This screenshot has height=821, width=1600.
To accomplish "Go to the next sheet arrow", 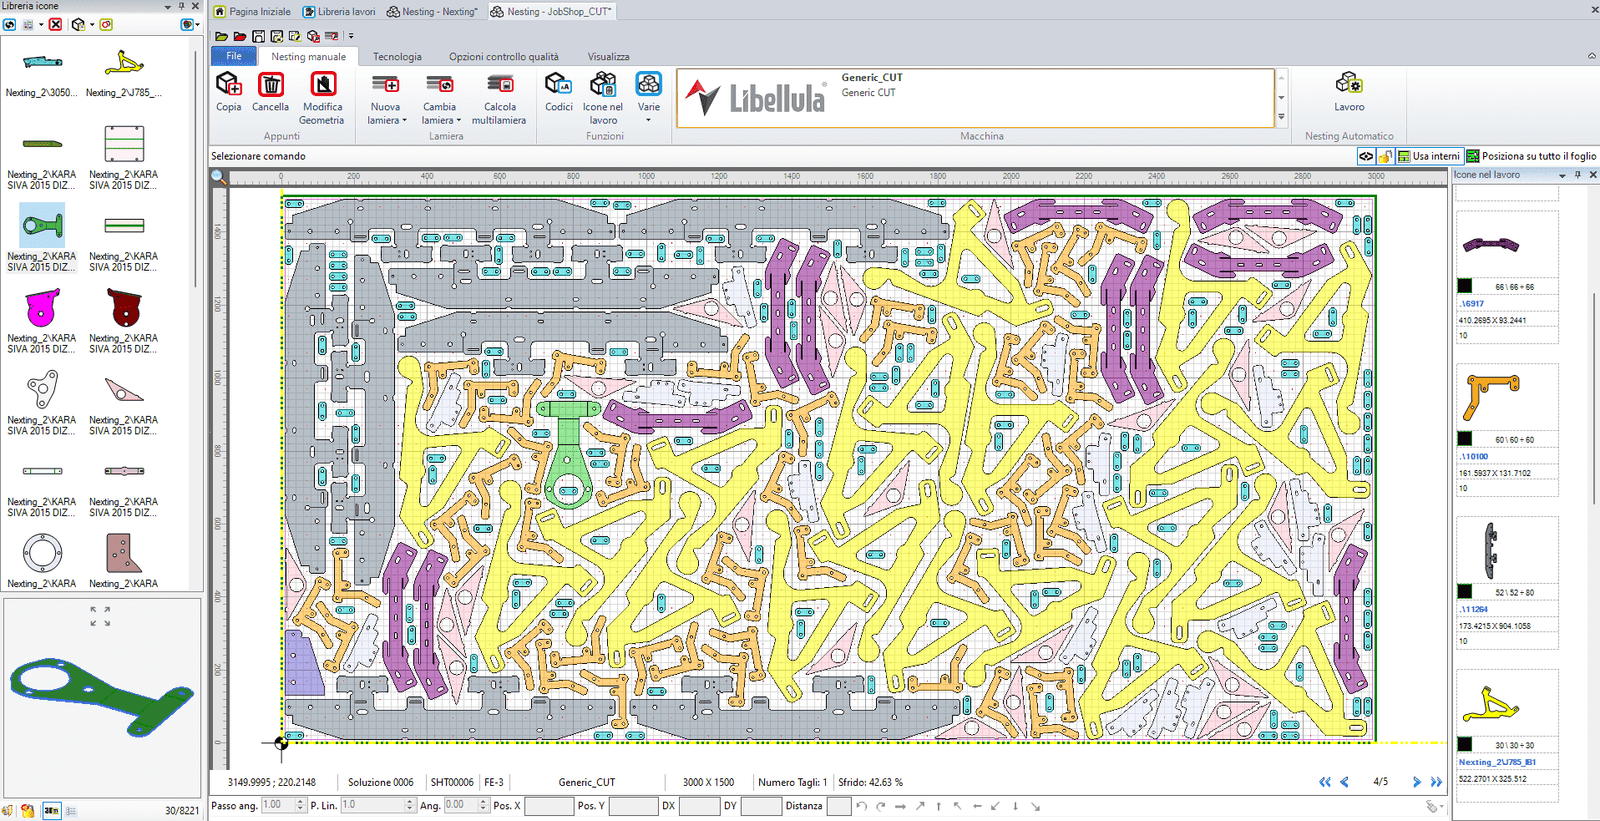I will pyautogui.click(x=1416, y=782).
